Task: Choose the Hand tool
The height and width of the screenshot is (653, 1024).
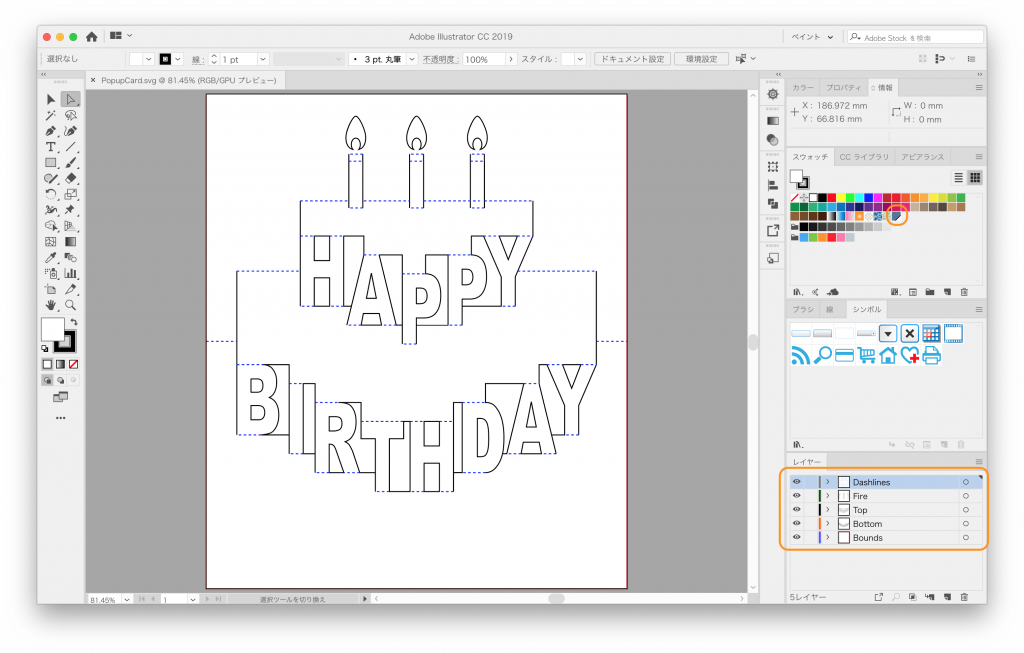Action: 51,304
